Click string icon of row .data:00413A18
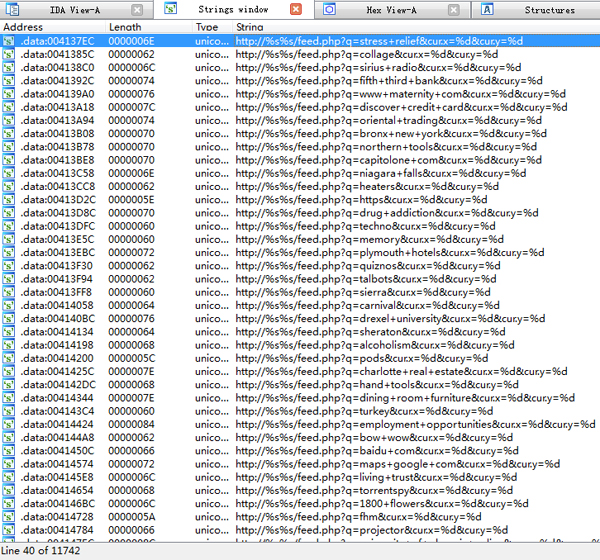Screen dimensions: 600x560 point(9,107)
